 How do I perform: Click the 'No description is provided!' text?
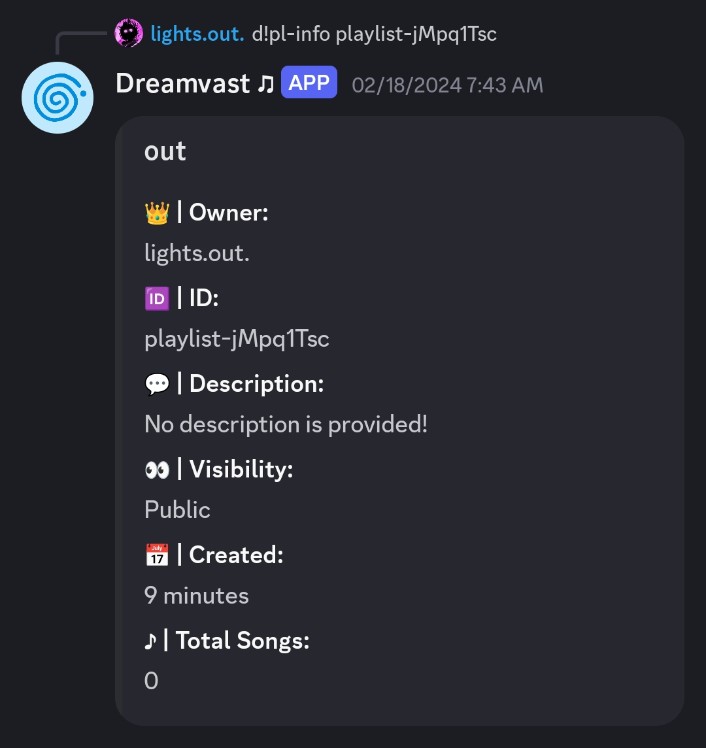pyautogui.click(x=286, y=424)
